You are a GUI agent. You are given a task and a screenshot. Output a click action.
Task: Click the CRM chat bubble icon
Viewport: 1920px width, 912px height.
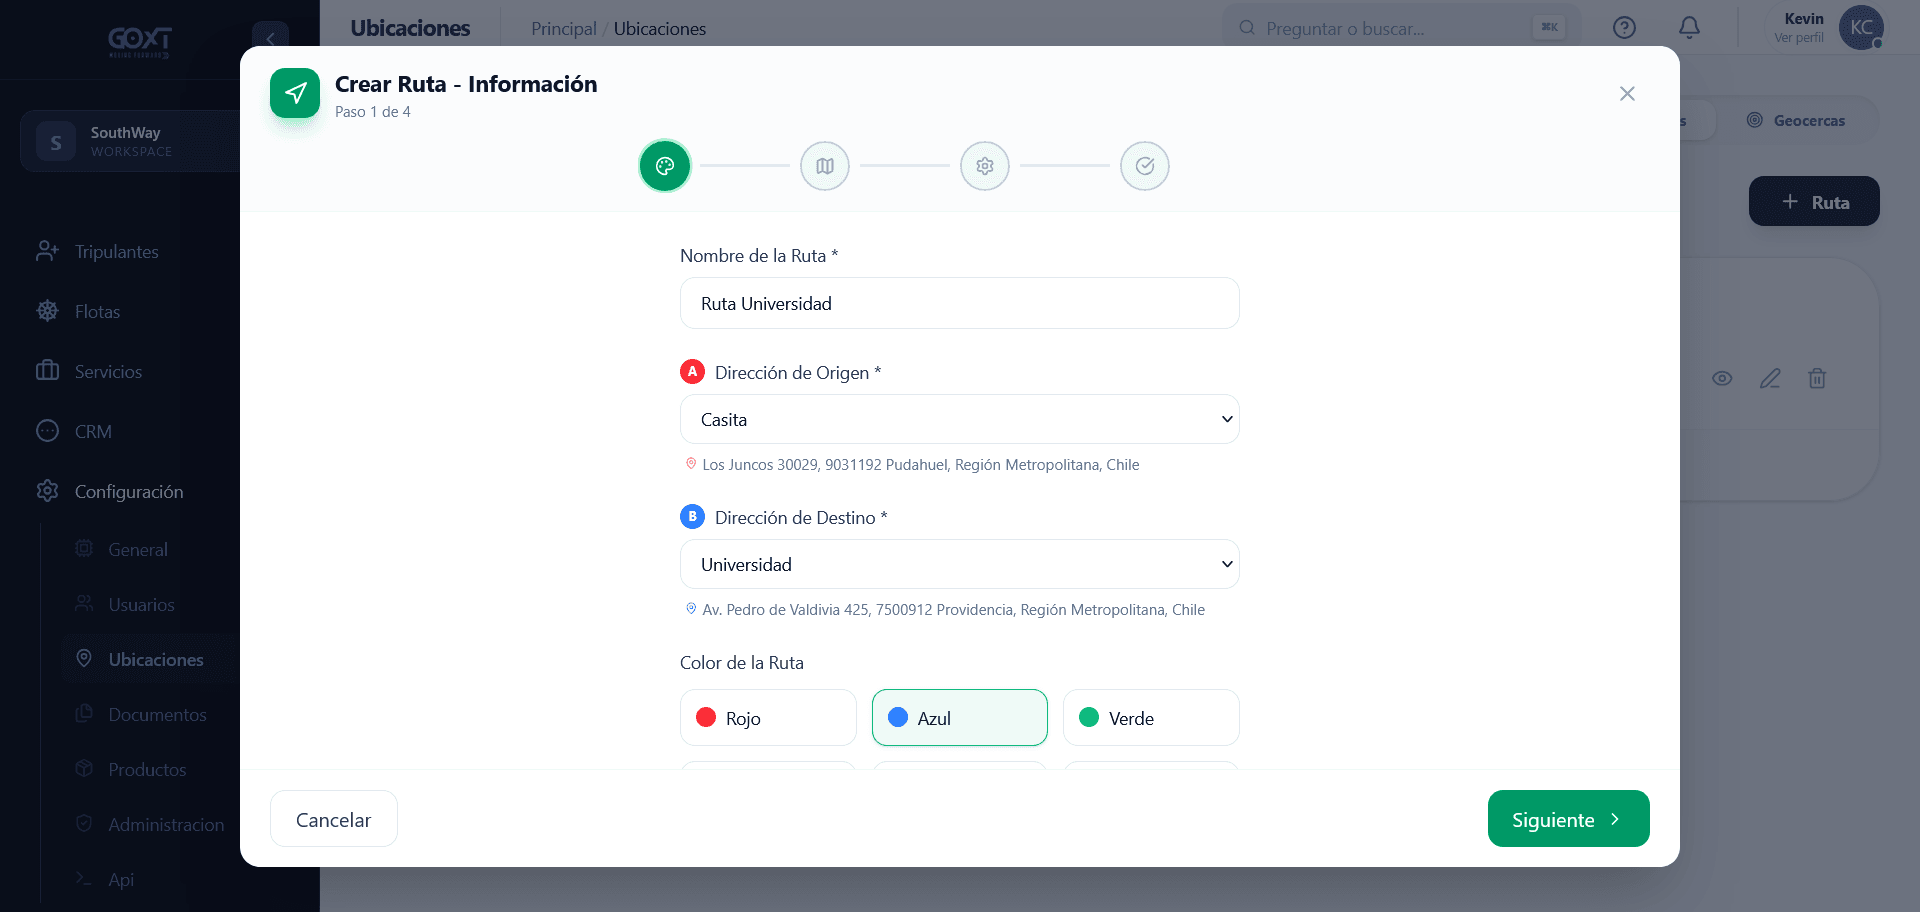point(47,431)
